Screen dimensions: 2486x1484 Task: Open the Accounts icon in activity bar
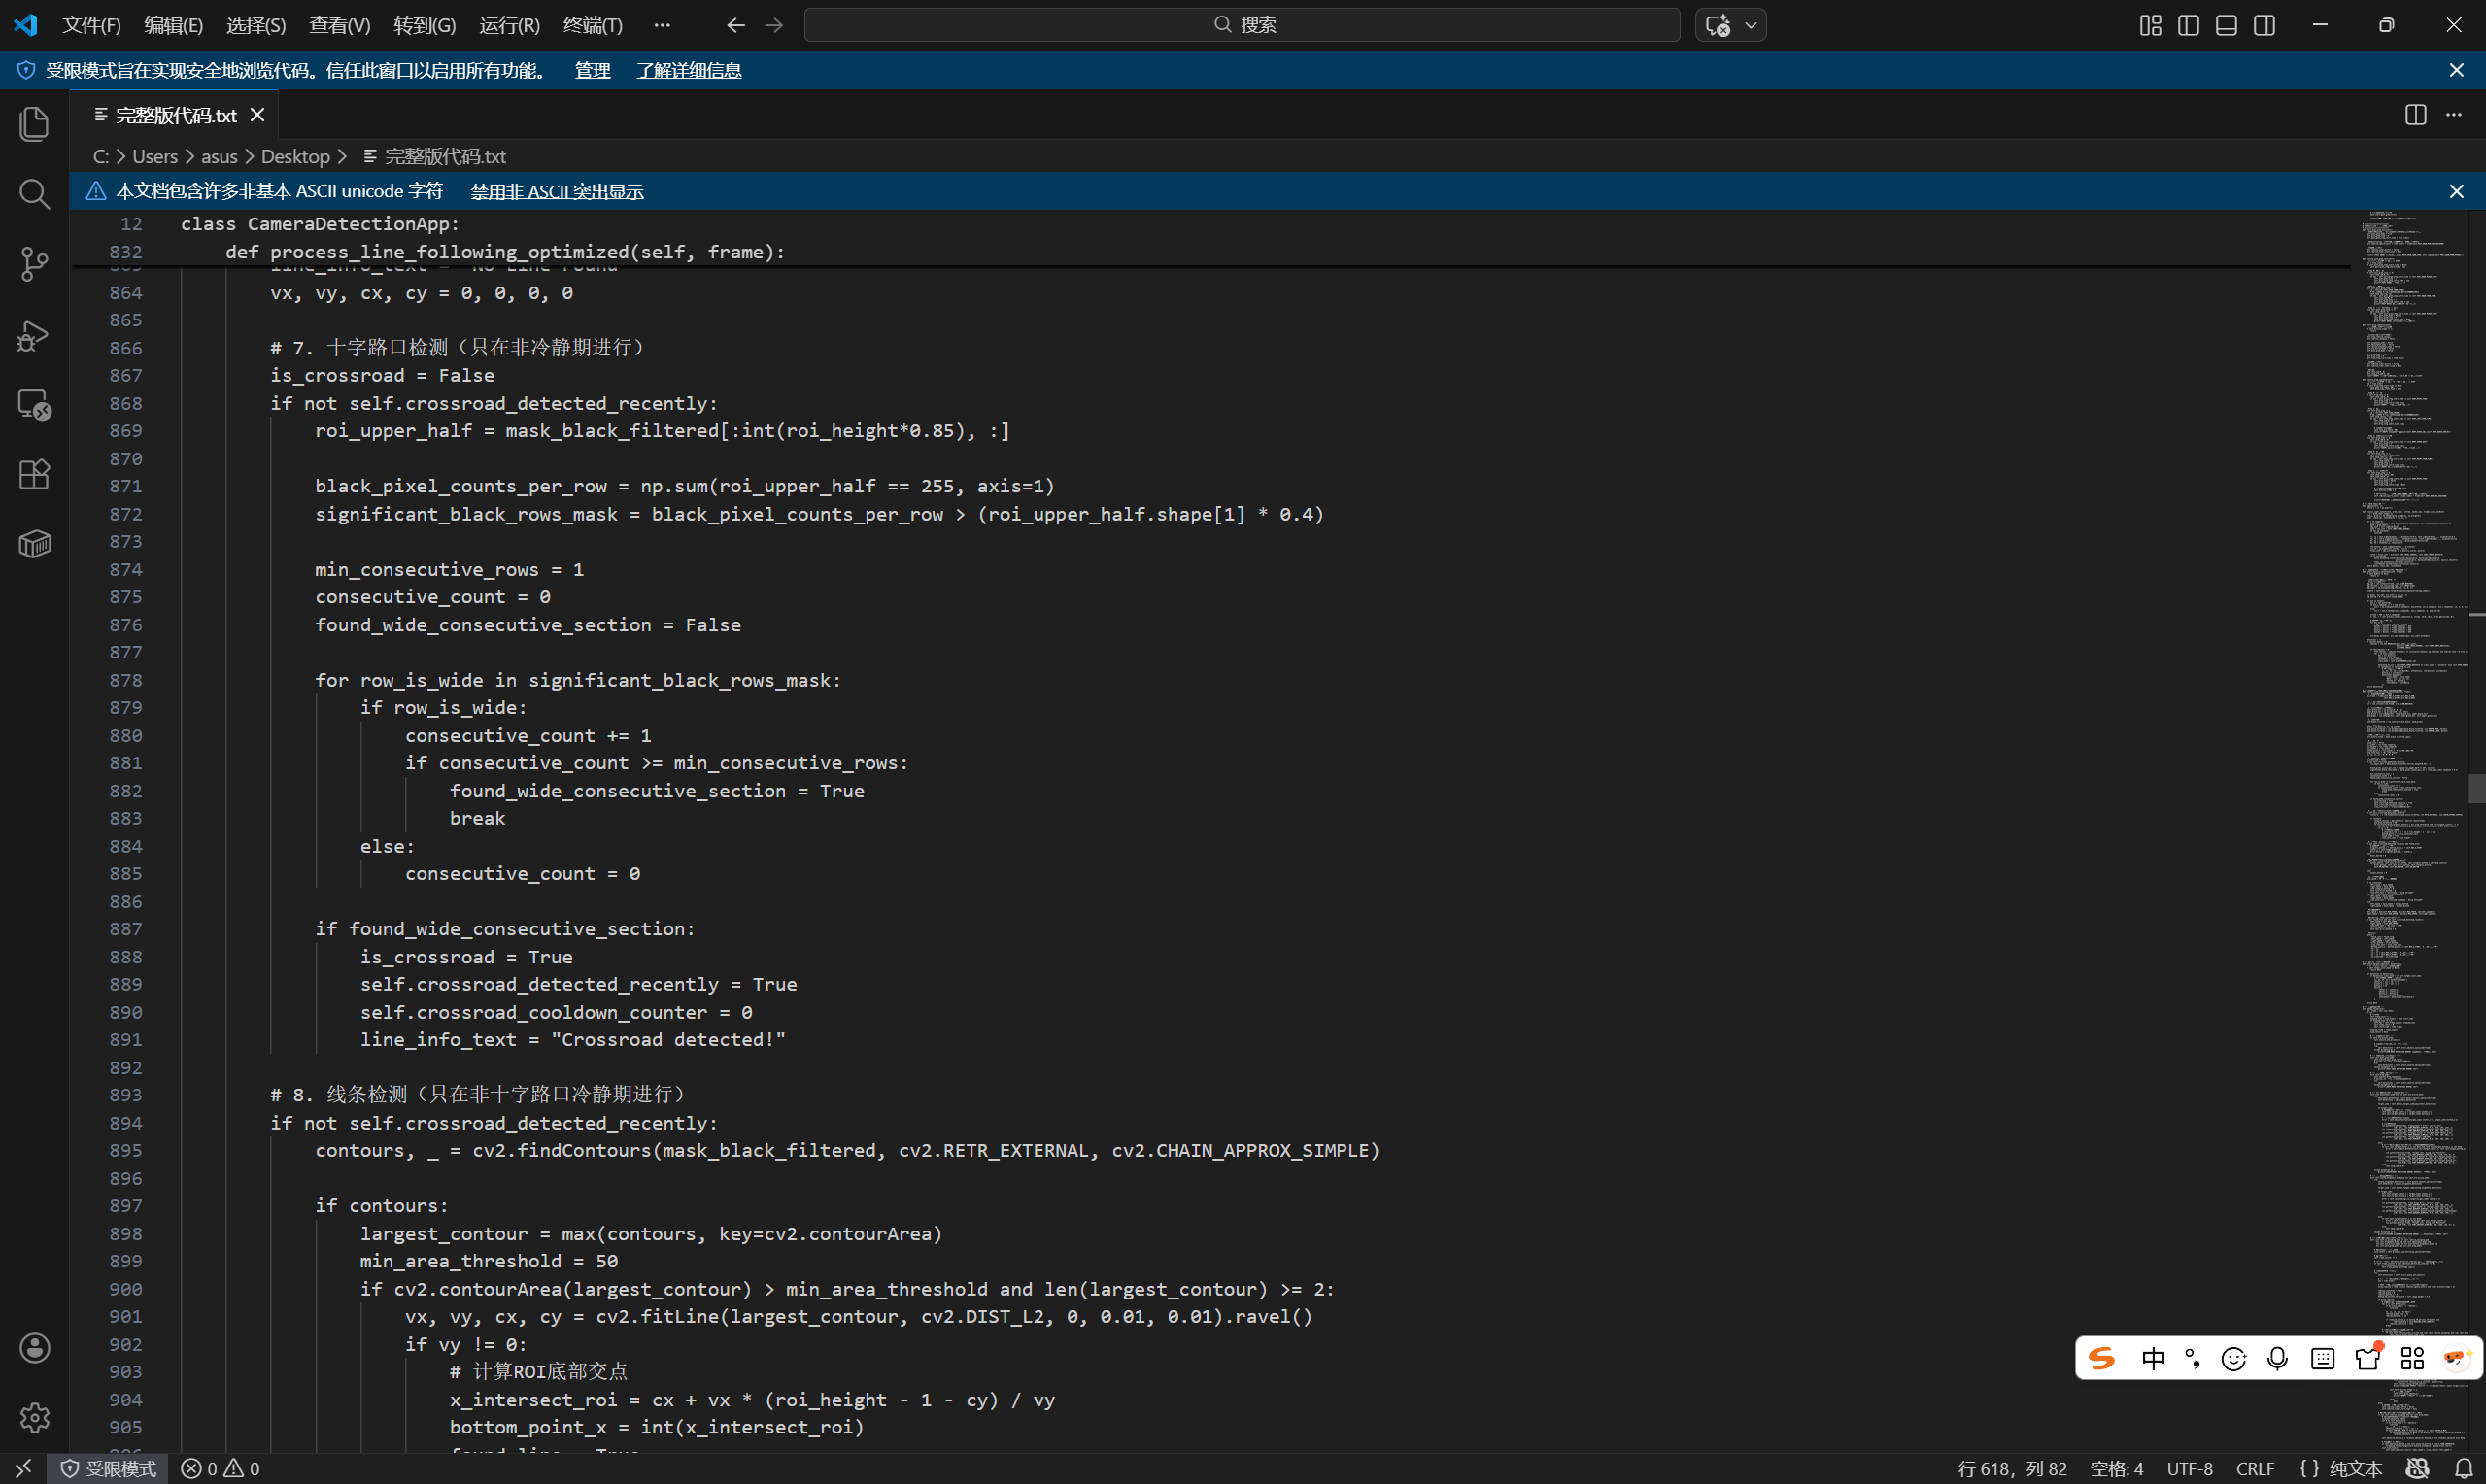(34, 1347)
